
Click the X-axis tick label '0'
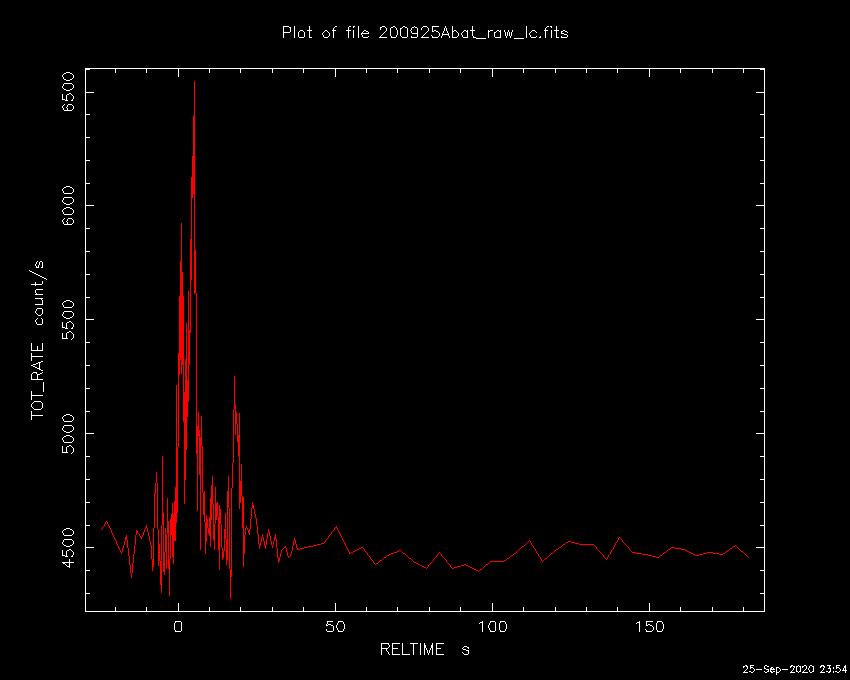(x=178, y=627)
